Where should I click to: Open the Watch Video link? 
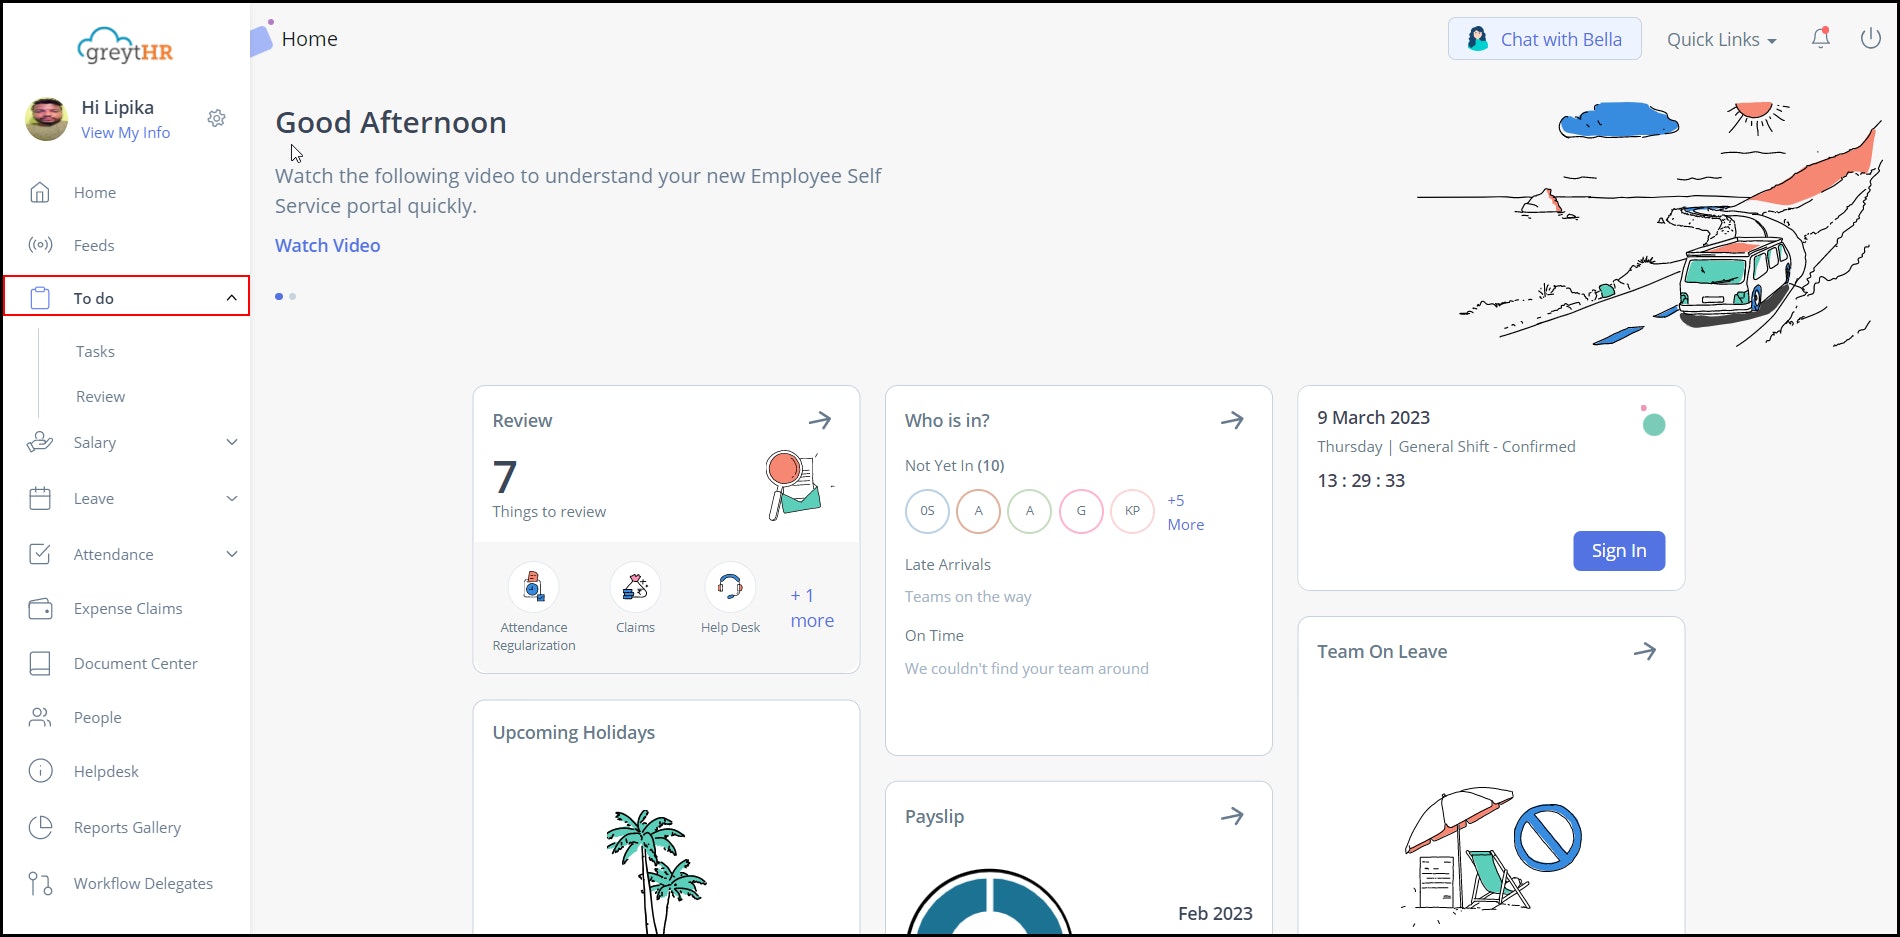(x=327, y=245)
